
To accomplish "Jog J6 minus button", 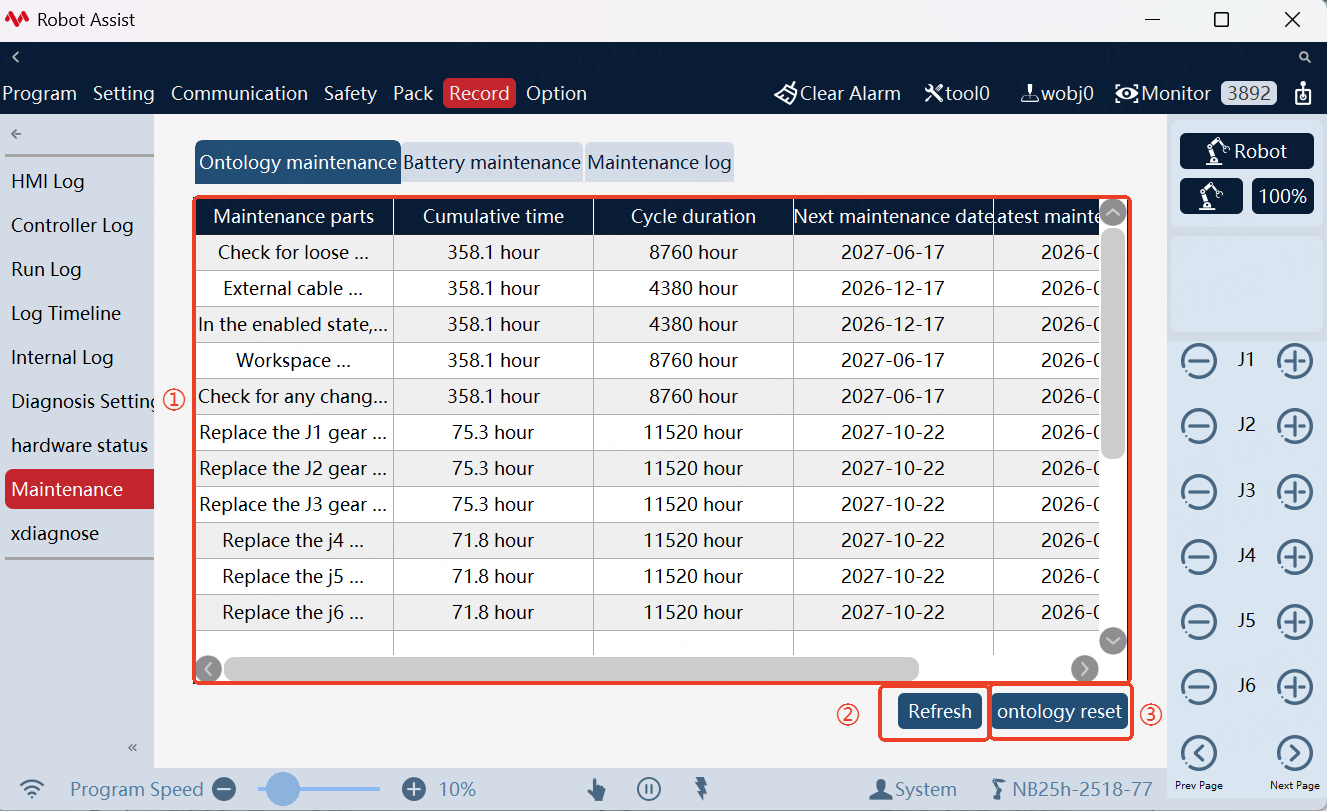I will (1199, 687).
